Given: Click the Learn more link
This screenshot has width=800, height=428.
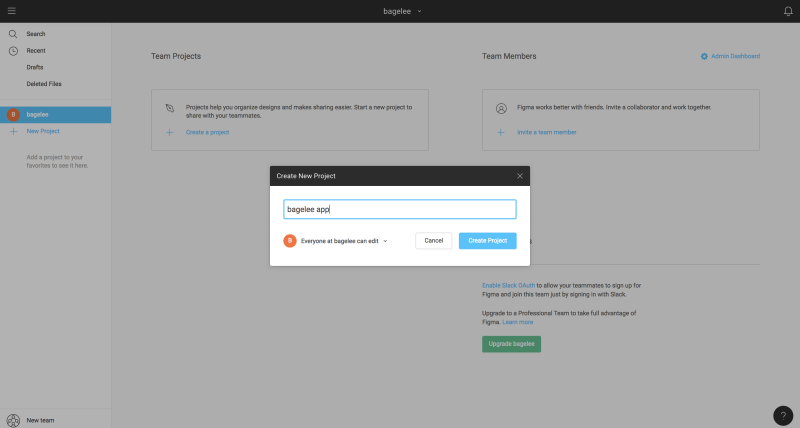Looking at the screenshot, I should [x=517, y=322].
